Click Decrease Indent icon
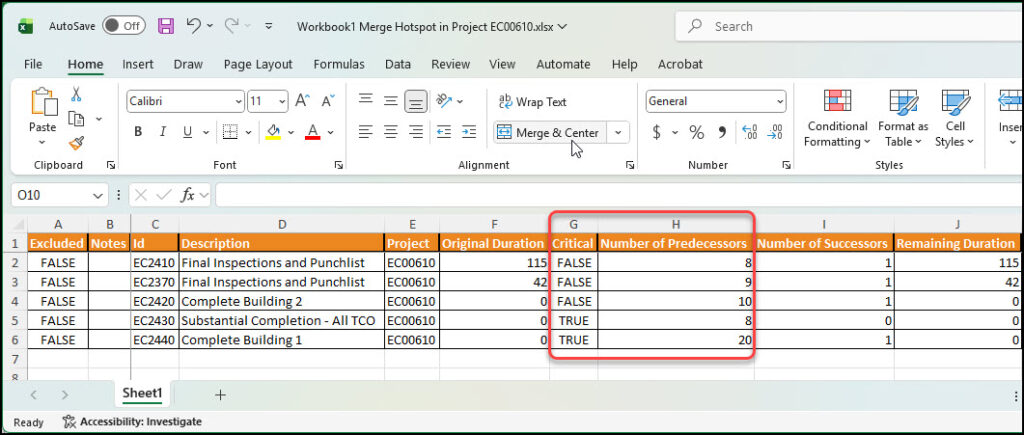Viewport: 1024px width, 435px height. point(444,132)
